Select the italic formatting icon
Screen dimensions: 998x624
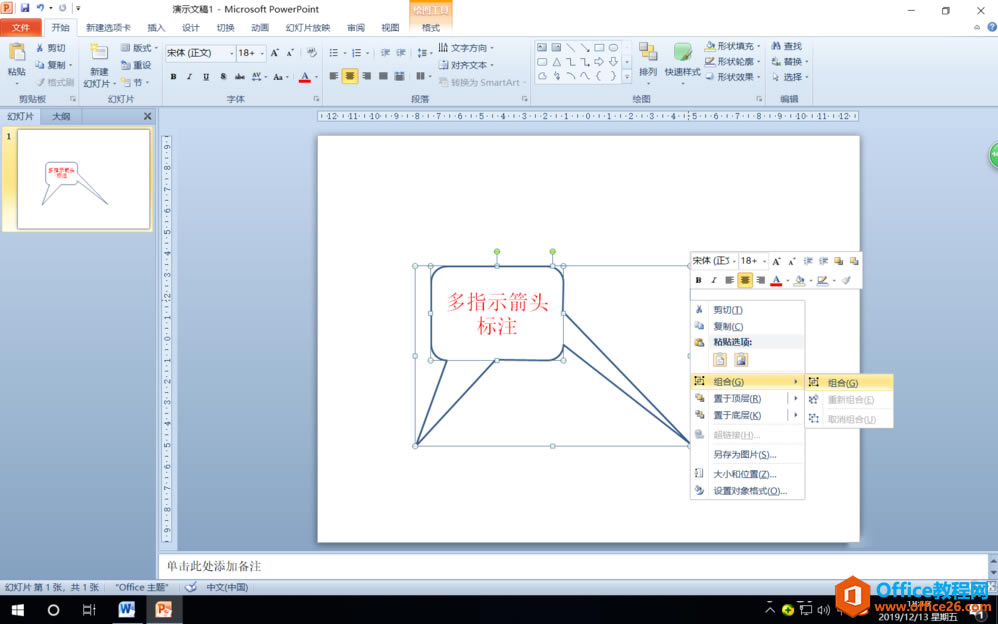click(189, 77)
